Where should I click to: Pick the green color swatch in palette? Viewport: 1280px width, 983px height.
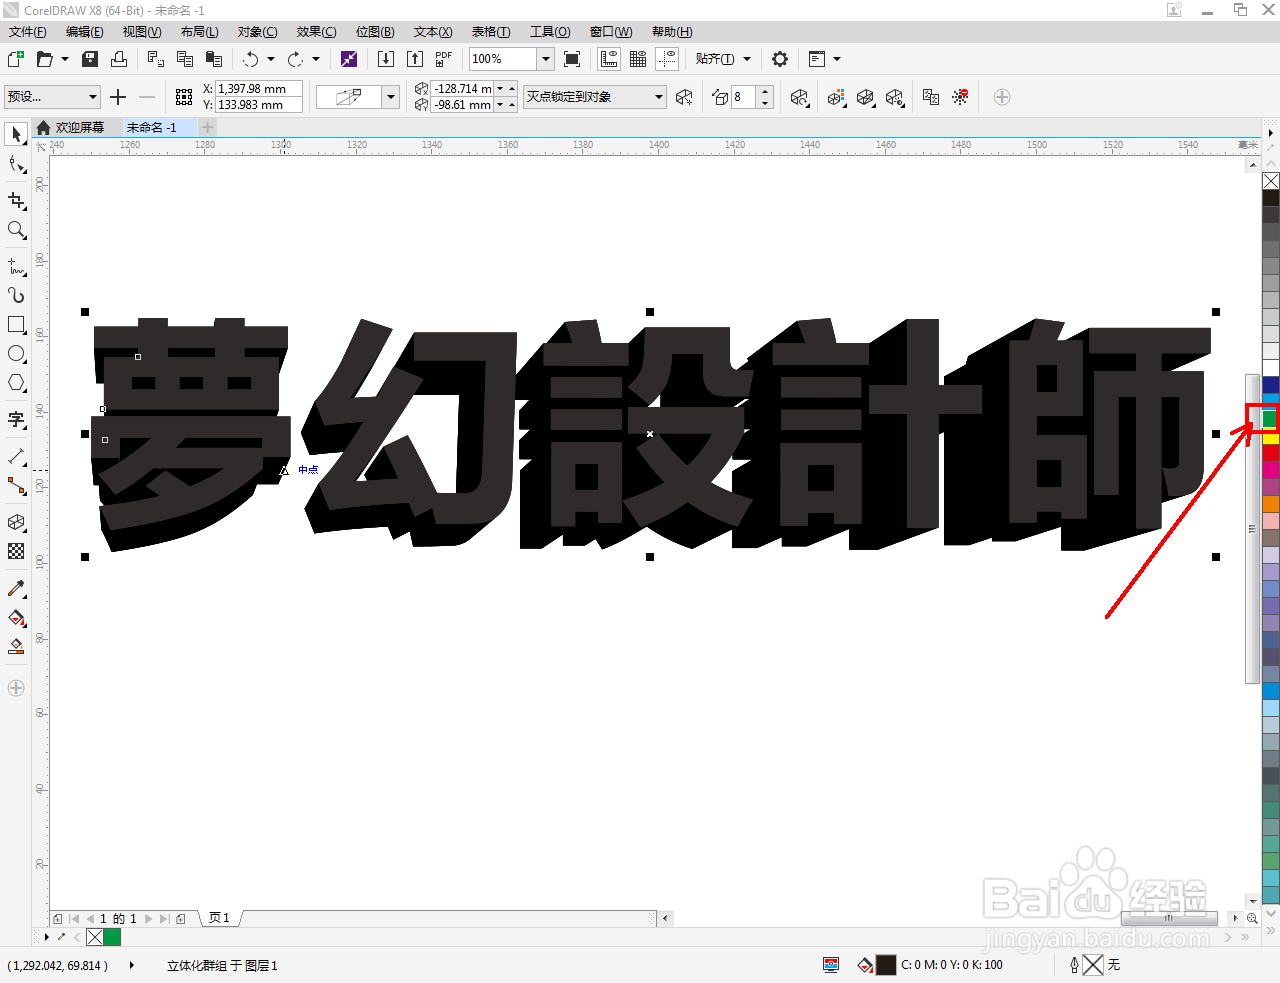tap(1270, 419)
